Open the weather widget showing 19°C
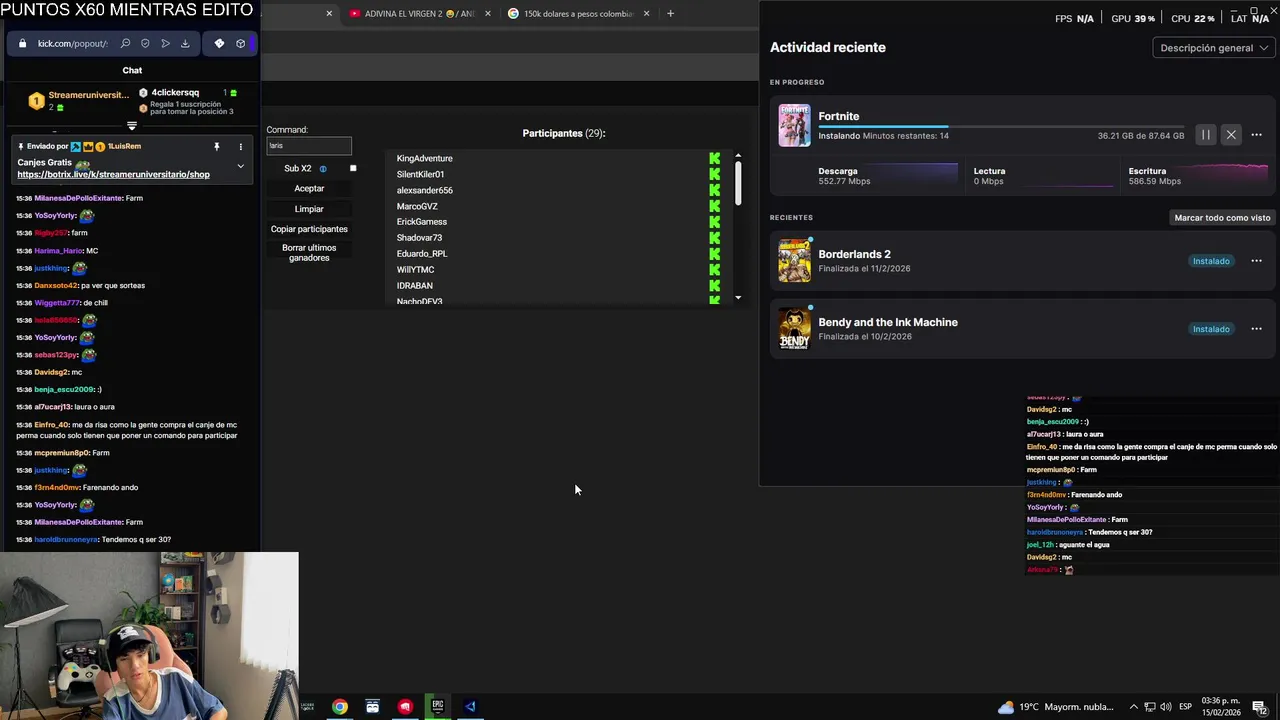This screenshot has width=1280, height=720. pyautogui.click(x=1057, y=707)
